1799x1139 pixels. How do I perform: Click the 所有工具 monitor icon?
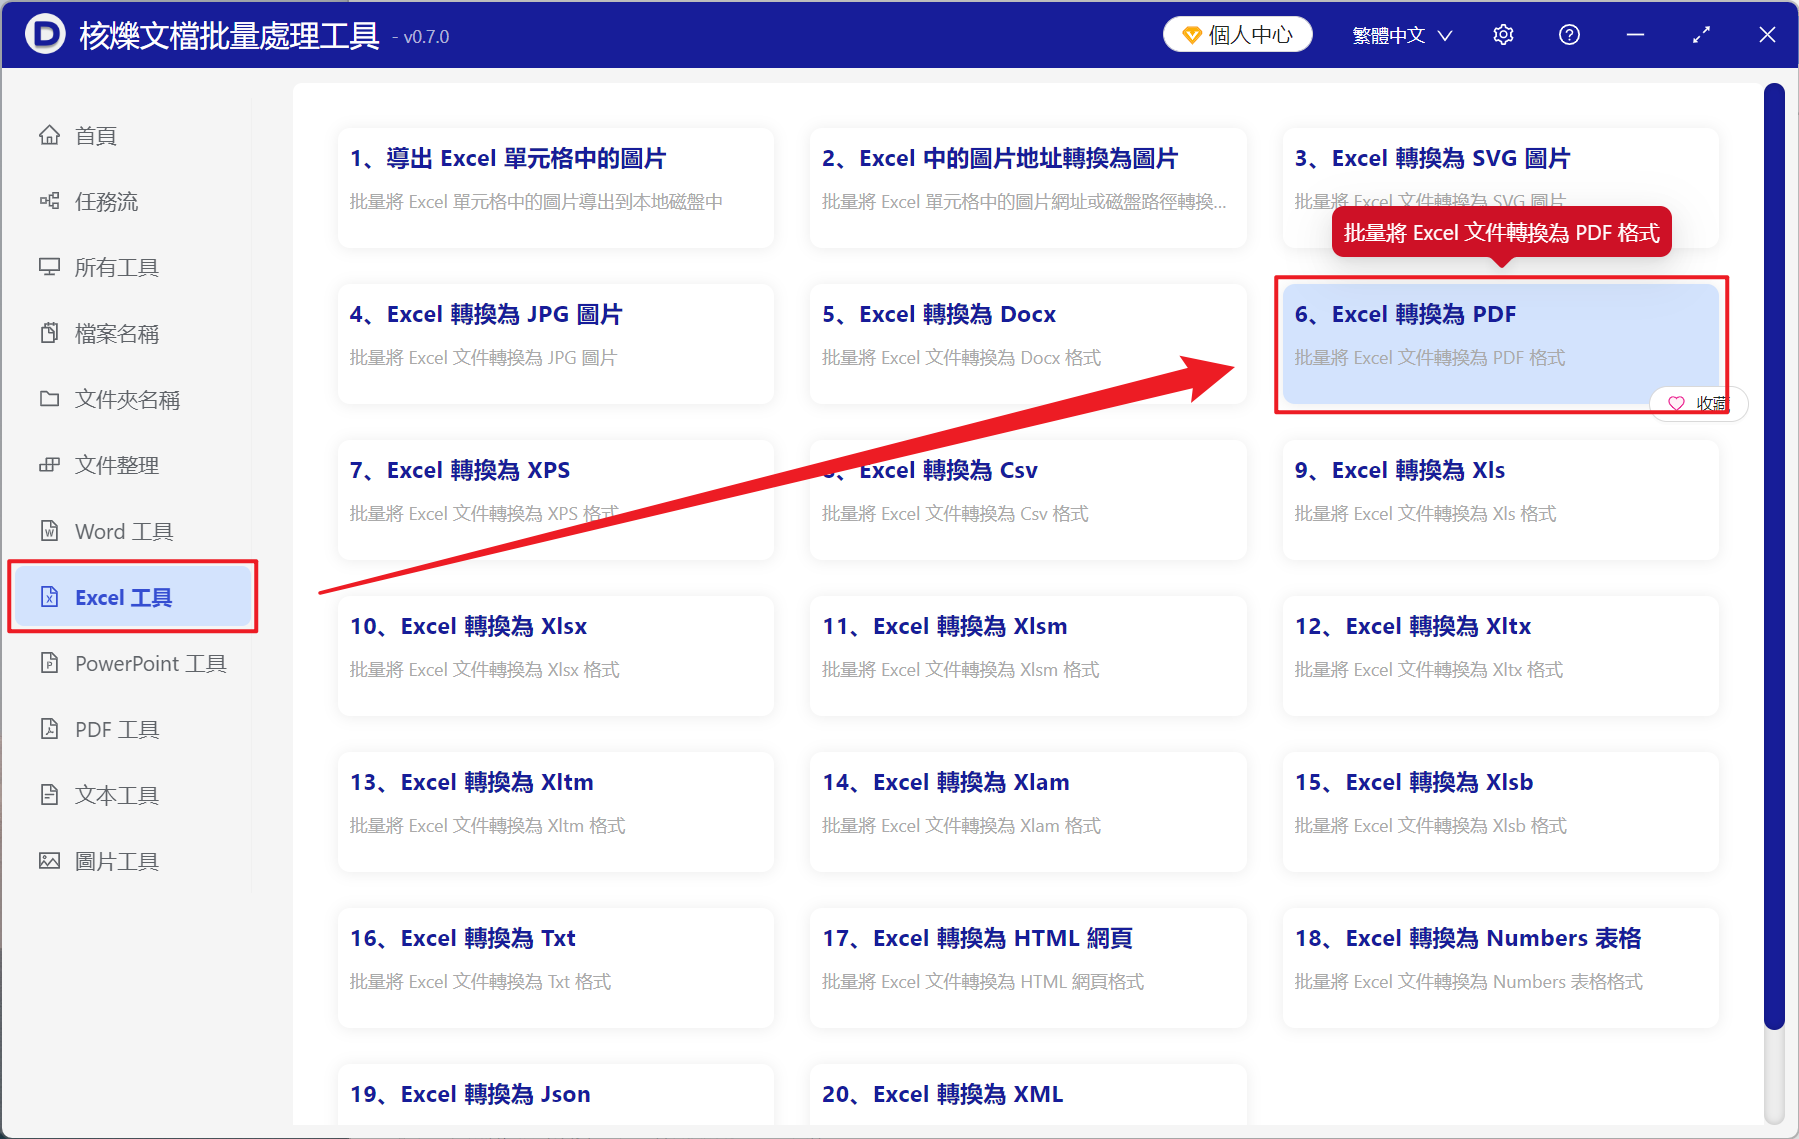point(49,267)
